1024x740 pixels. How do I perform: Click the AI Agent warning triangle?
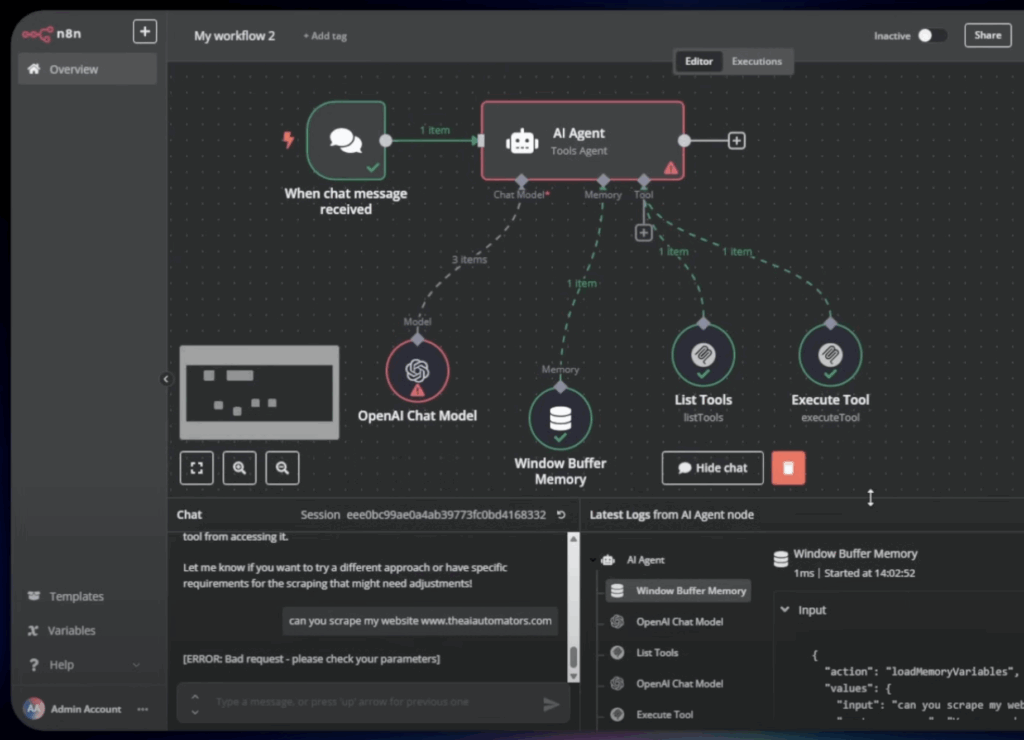(x=671, y=168)
